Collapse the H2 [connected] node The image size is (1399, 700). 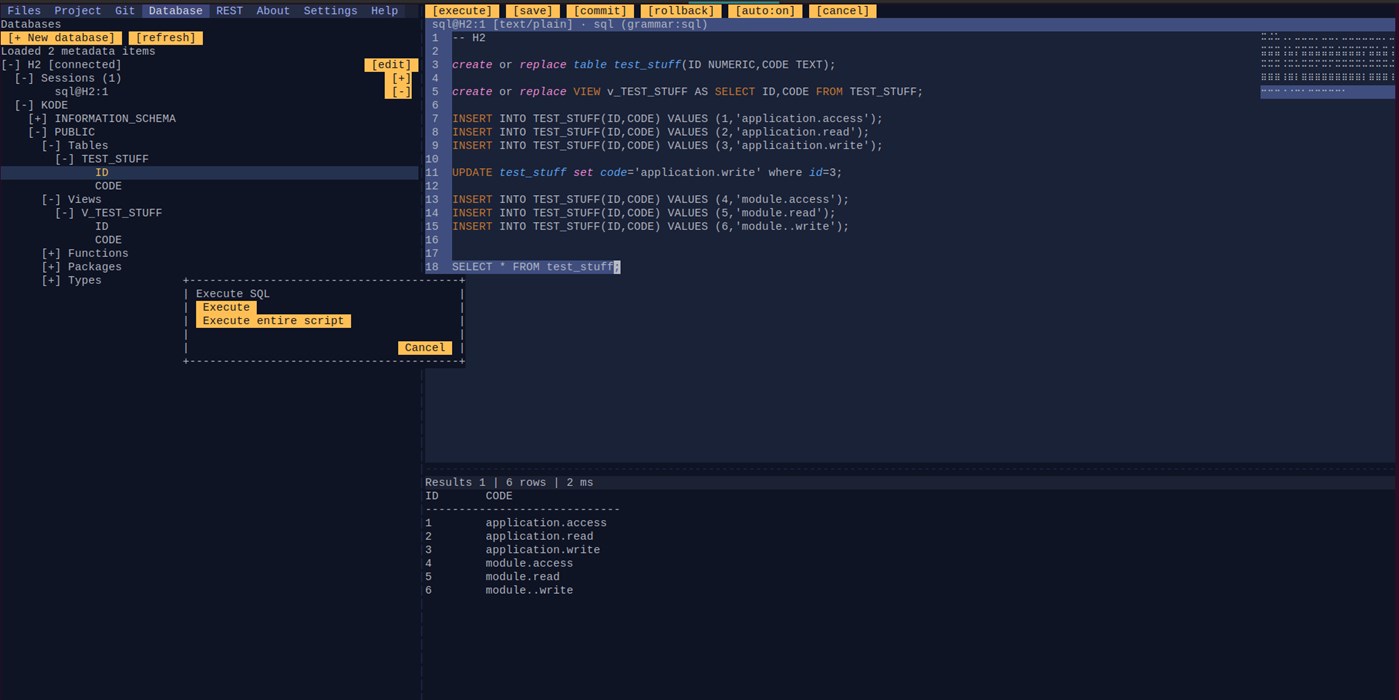coord(11,65)
